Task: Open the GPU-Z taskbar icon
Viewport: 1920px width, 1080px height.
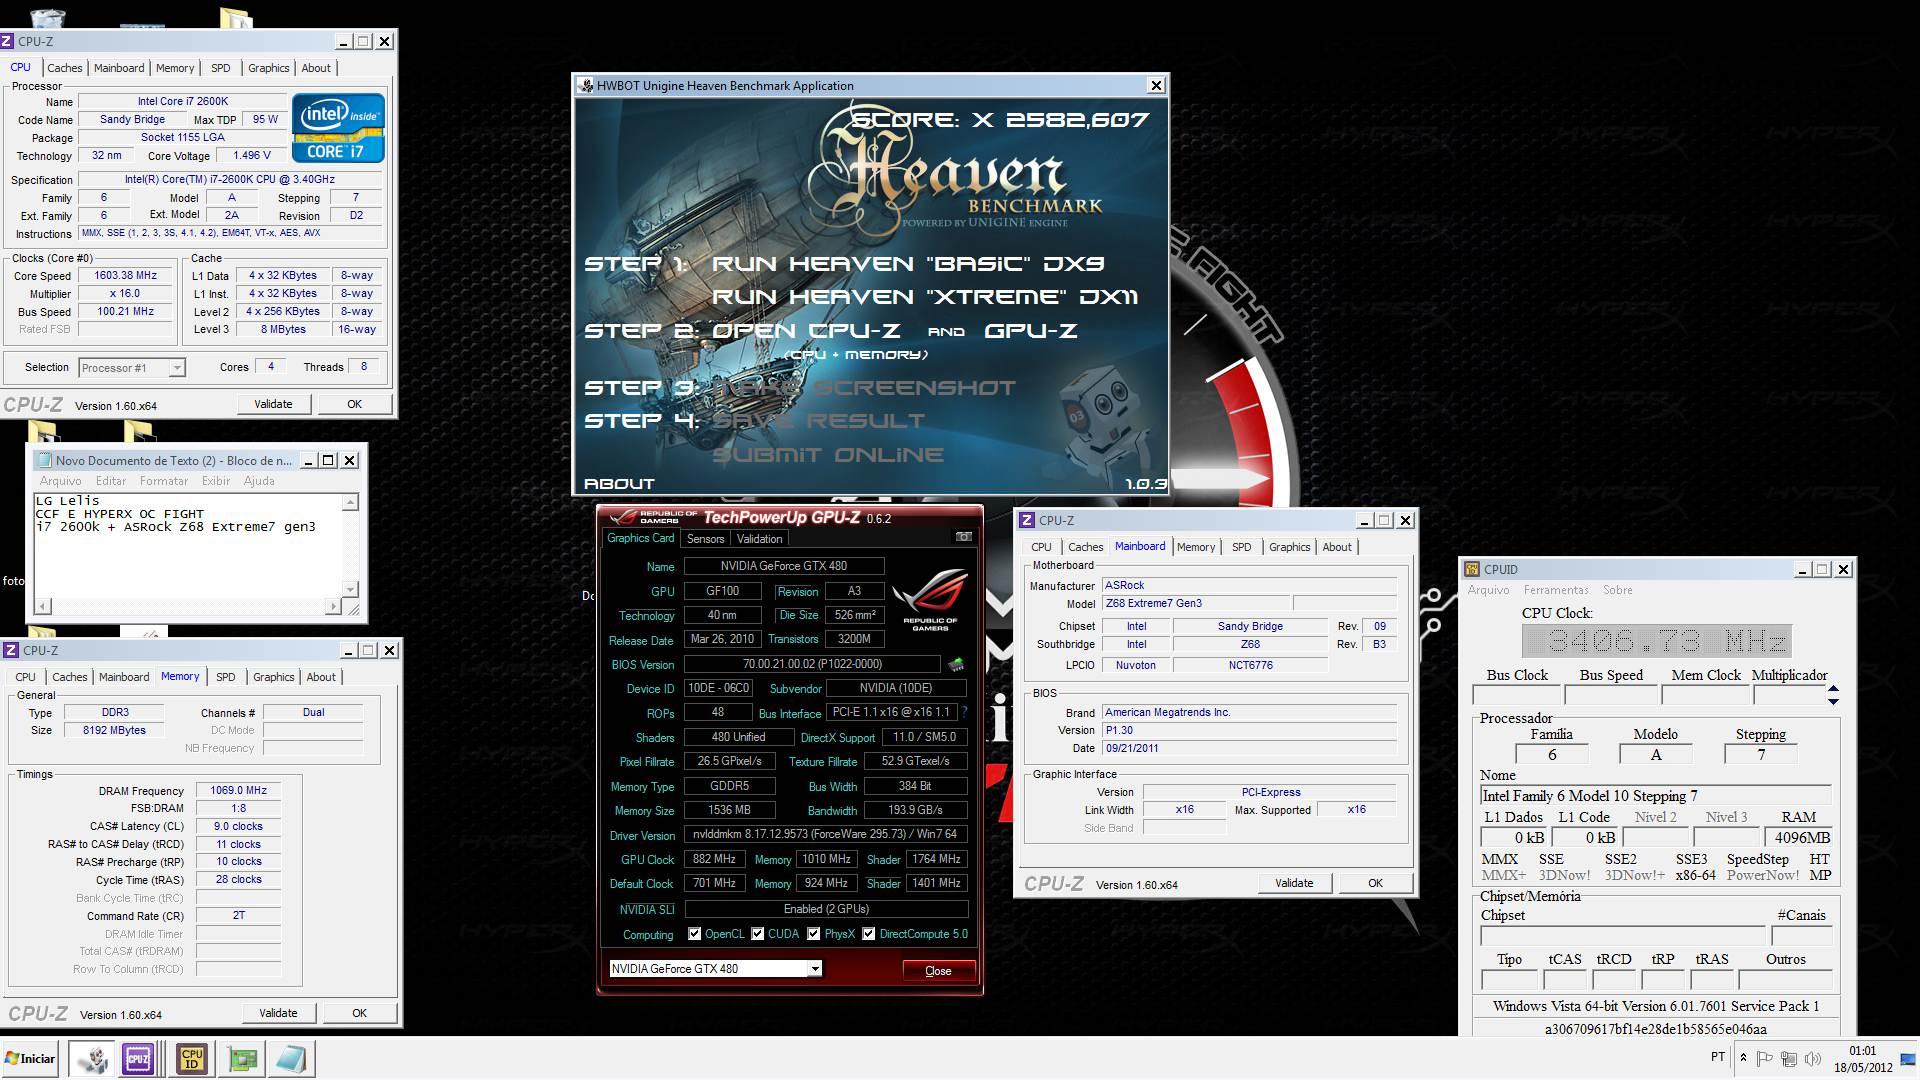Action: tap(243, 1059)
